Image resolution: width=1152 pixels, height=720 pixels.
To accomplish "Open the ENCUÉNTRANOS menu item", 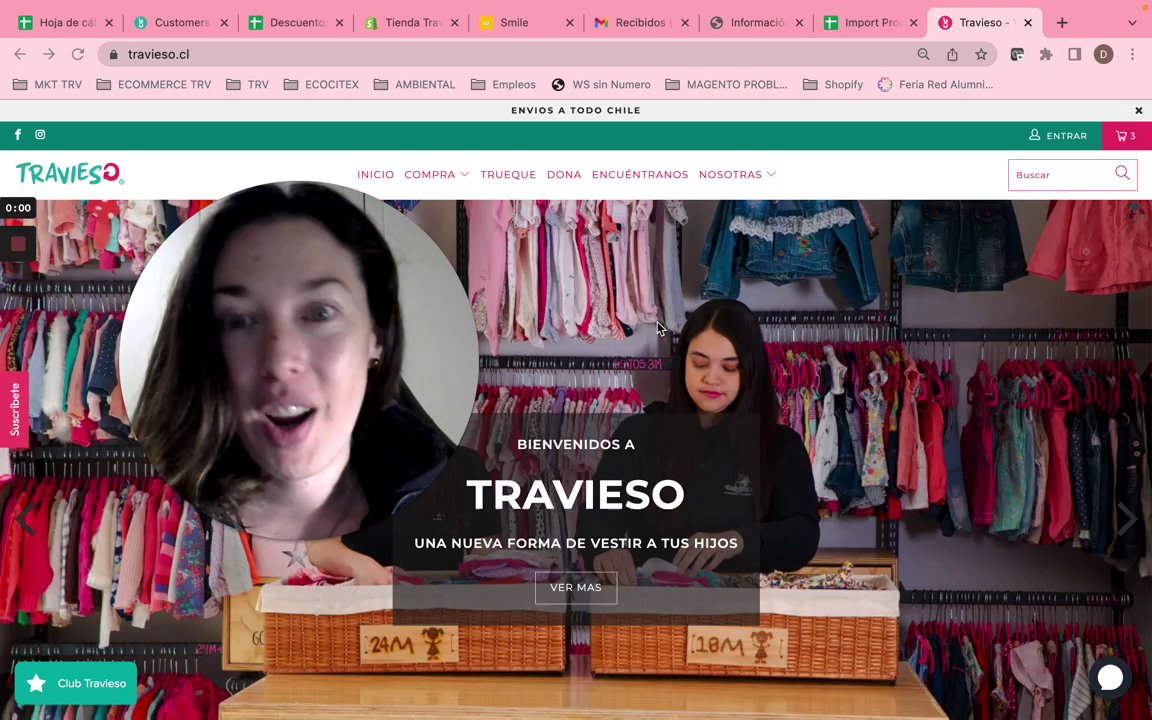I will tap(640, 174).
